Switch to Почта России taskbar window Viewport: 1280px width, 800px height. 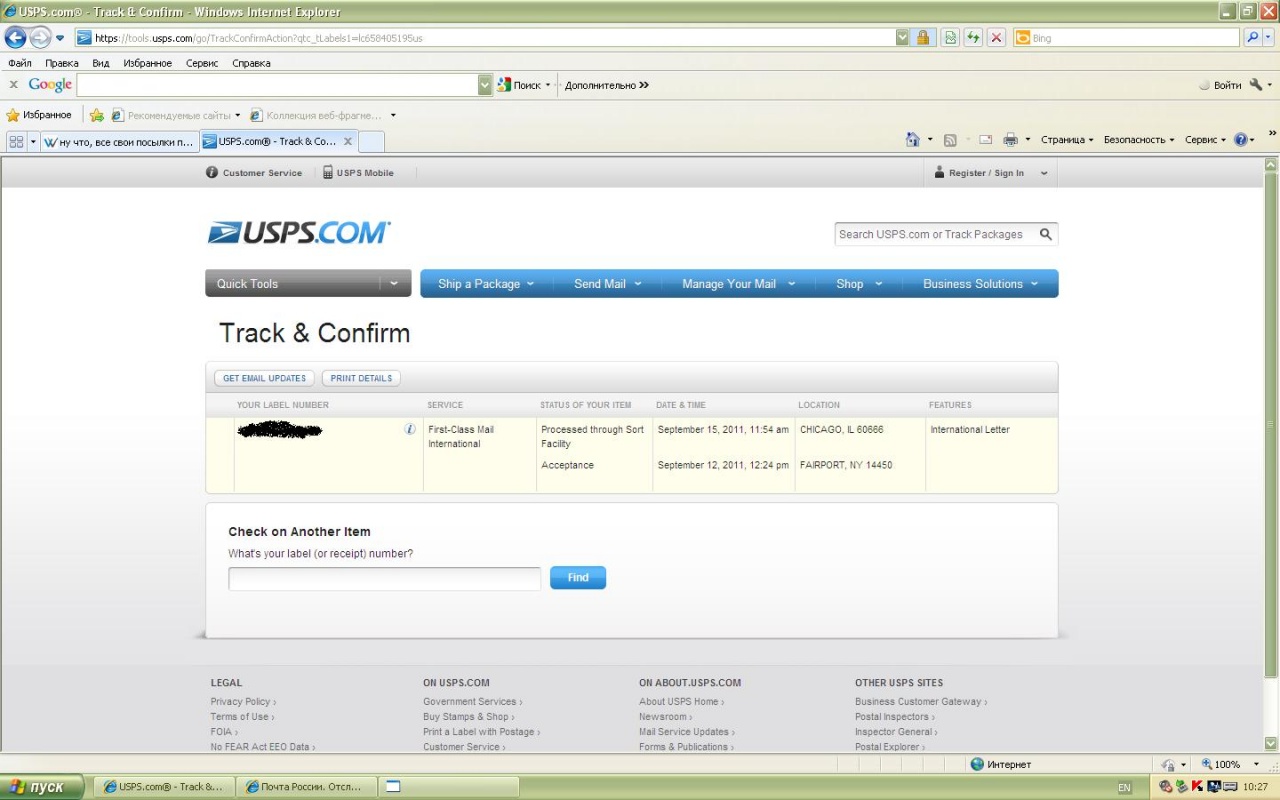pos(306,787)
